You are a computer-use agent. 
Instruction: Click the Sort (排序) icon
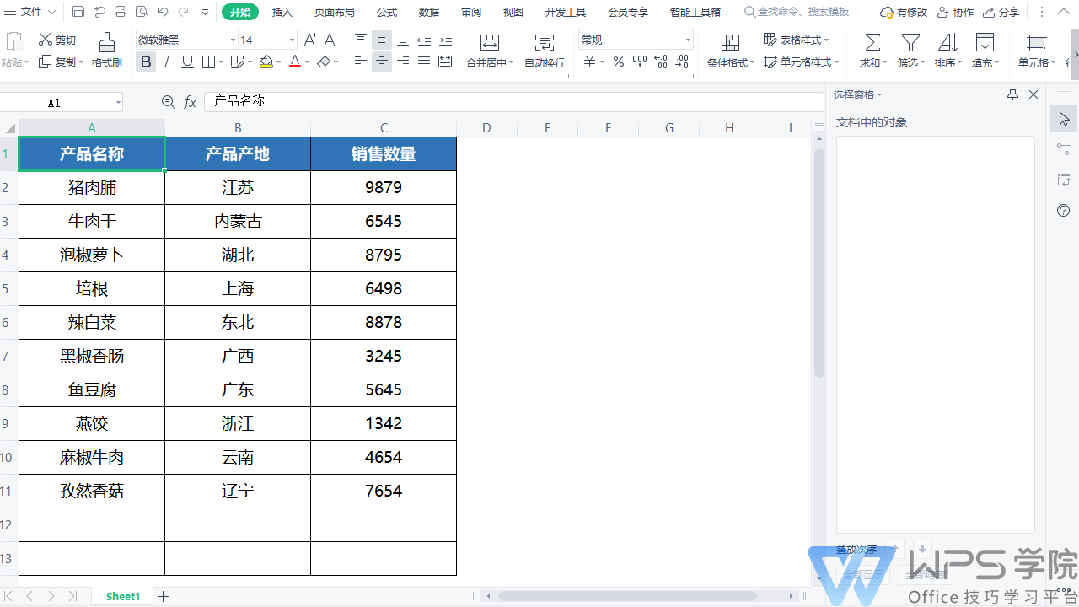pyautogui.click(x=948, y=43)
